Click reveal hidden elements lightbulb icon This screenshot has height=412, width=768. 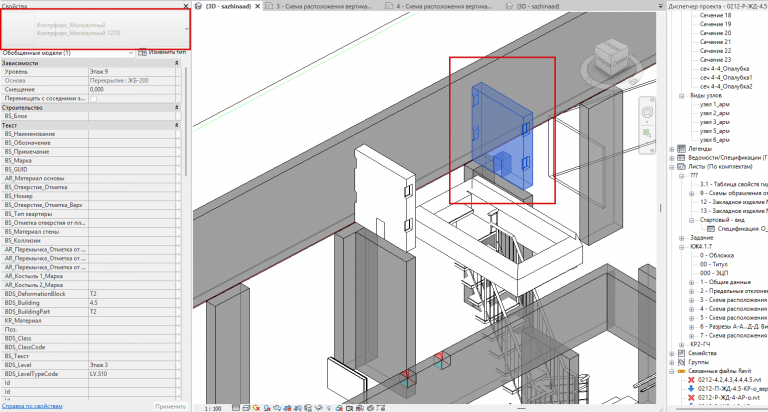(329, 408)
